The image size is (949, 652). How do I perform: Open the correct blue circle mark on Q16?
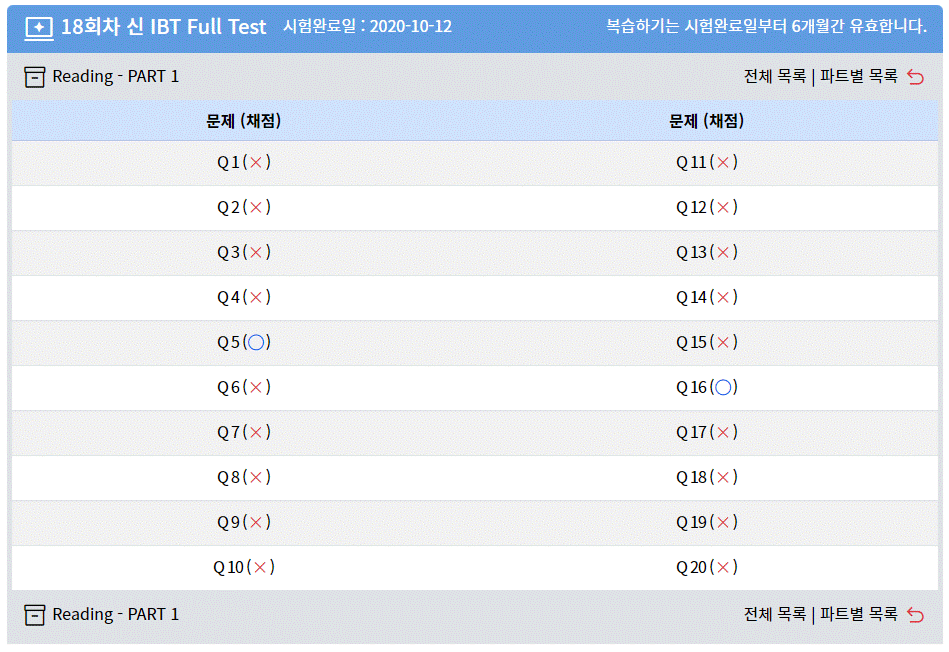tap(723, 387)
